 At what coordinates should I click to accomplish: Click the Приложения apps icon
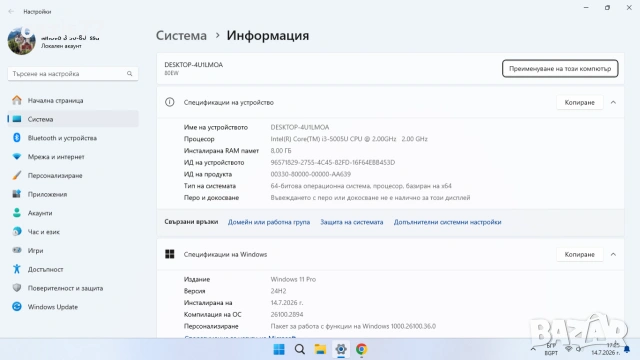17,194
